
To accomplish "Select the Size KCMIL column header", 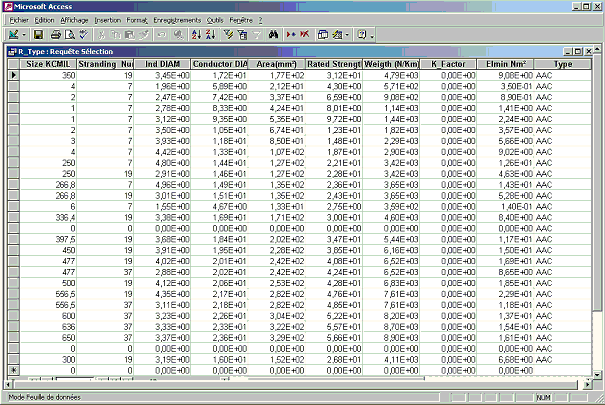I will (48, 64).
